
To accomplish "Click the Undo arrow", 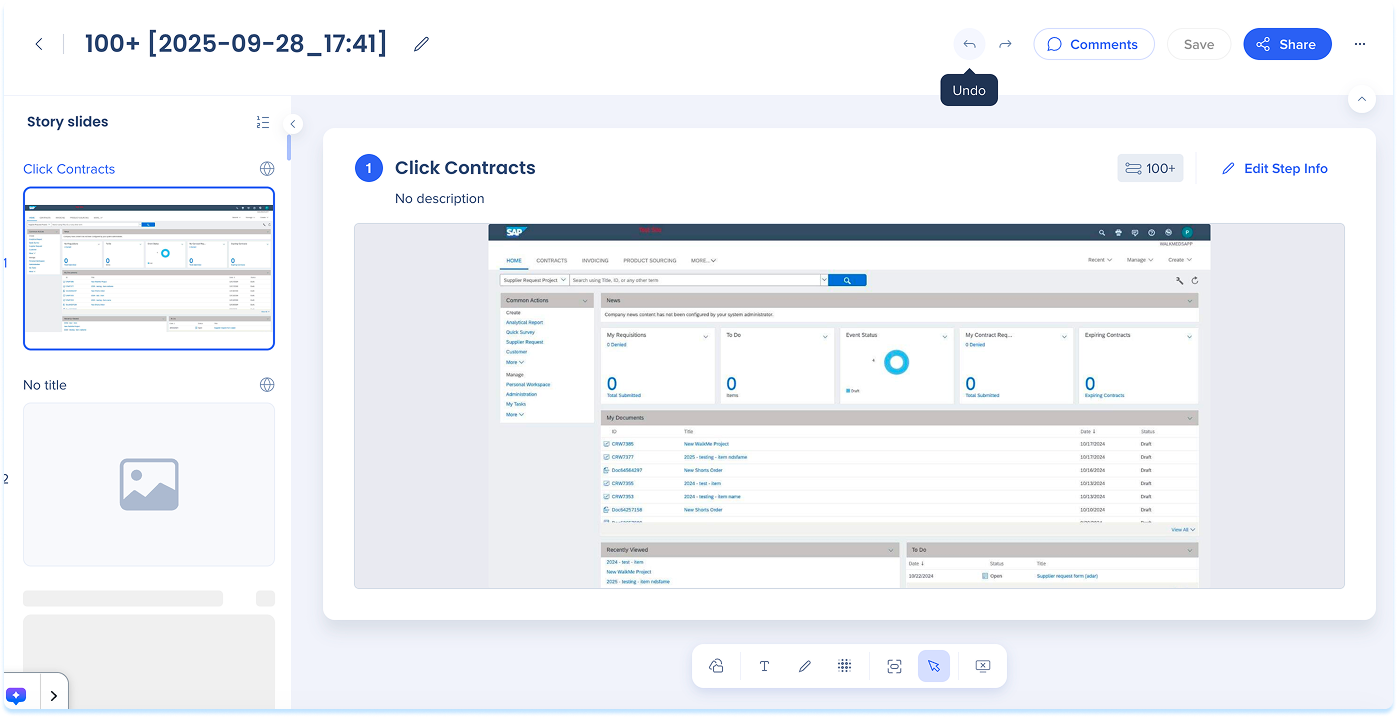I will point(969,44).
